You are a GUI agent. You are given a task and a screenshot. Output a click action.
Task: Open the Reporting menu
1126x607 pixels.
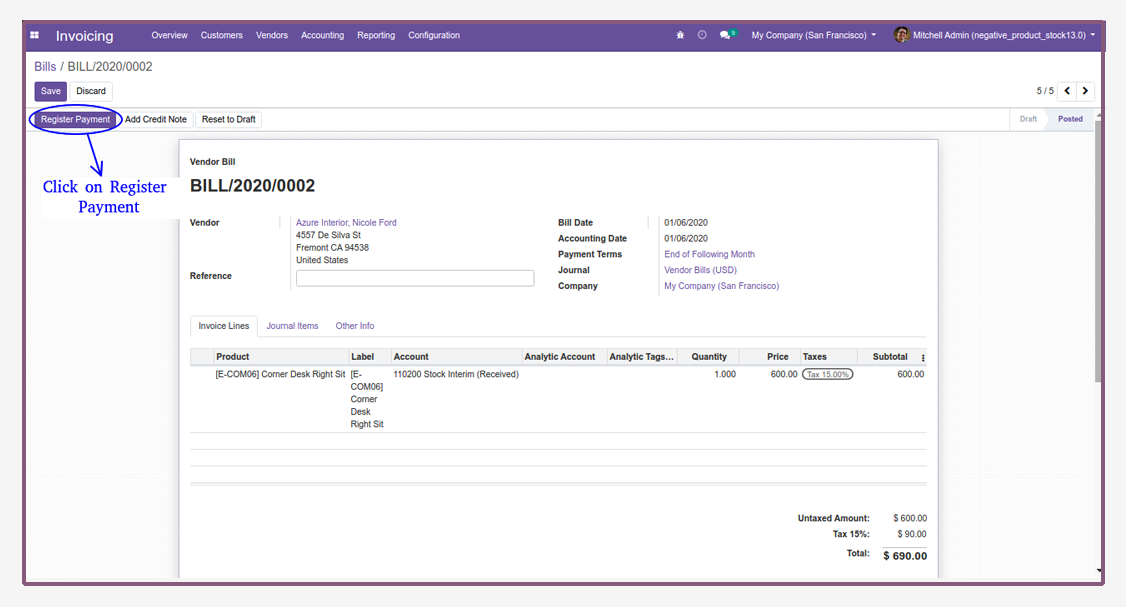[376, 35]
